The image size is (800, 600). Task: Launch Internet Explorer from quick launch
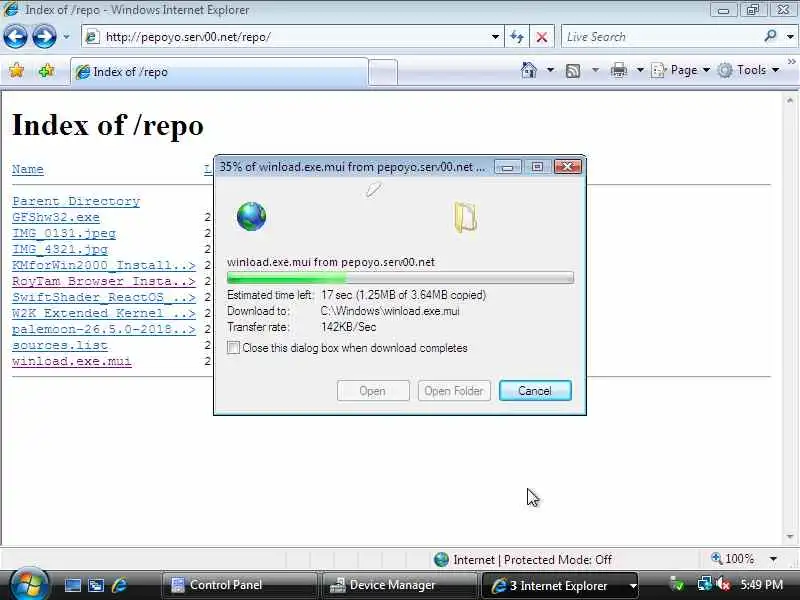[119, 585]
